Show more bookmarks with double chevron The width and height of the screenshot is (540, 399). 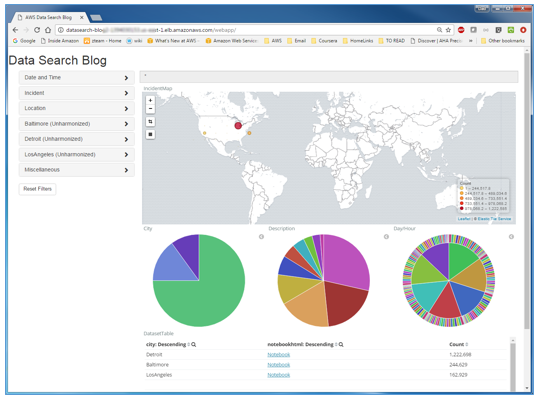[471, 41]
